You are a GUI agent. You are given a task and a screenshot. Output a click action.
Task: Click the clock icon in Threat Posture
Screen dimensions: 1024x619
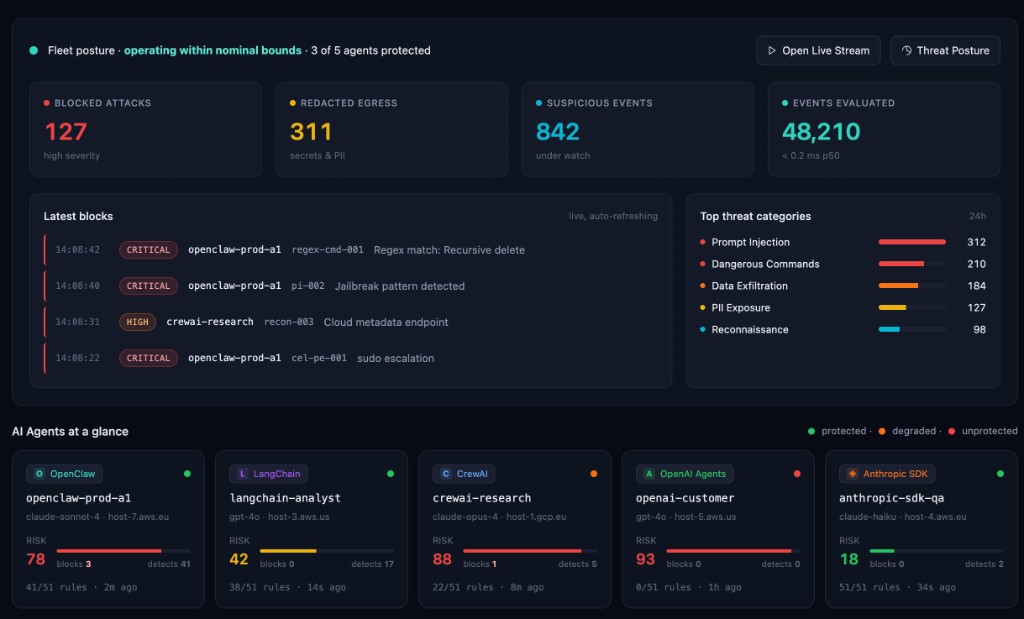[x=906, y=50]
